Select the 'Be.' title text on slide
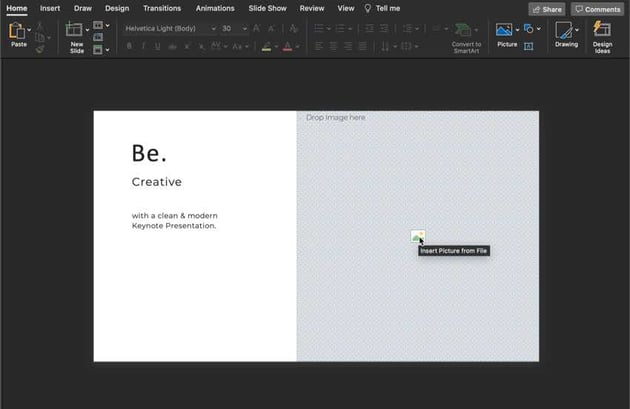The width and height of the screenshot is (630, 409). point(149,153)
